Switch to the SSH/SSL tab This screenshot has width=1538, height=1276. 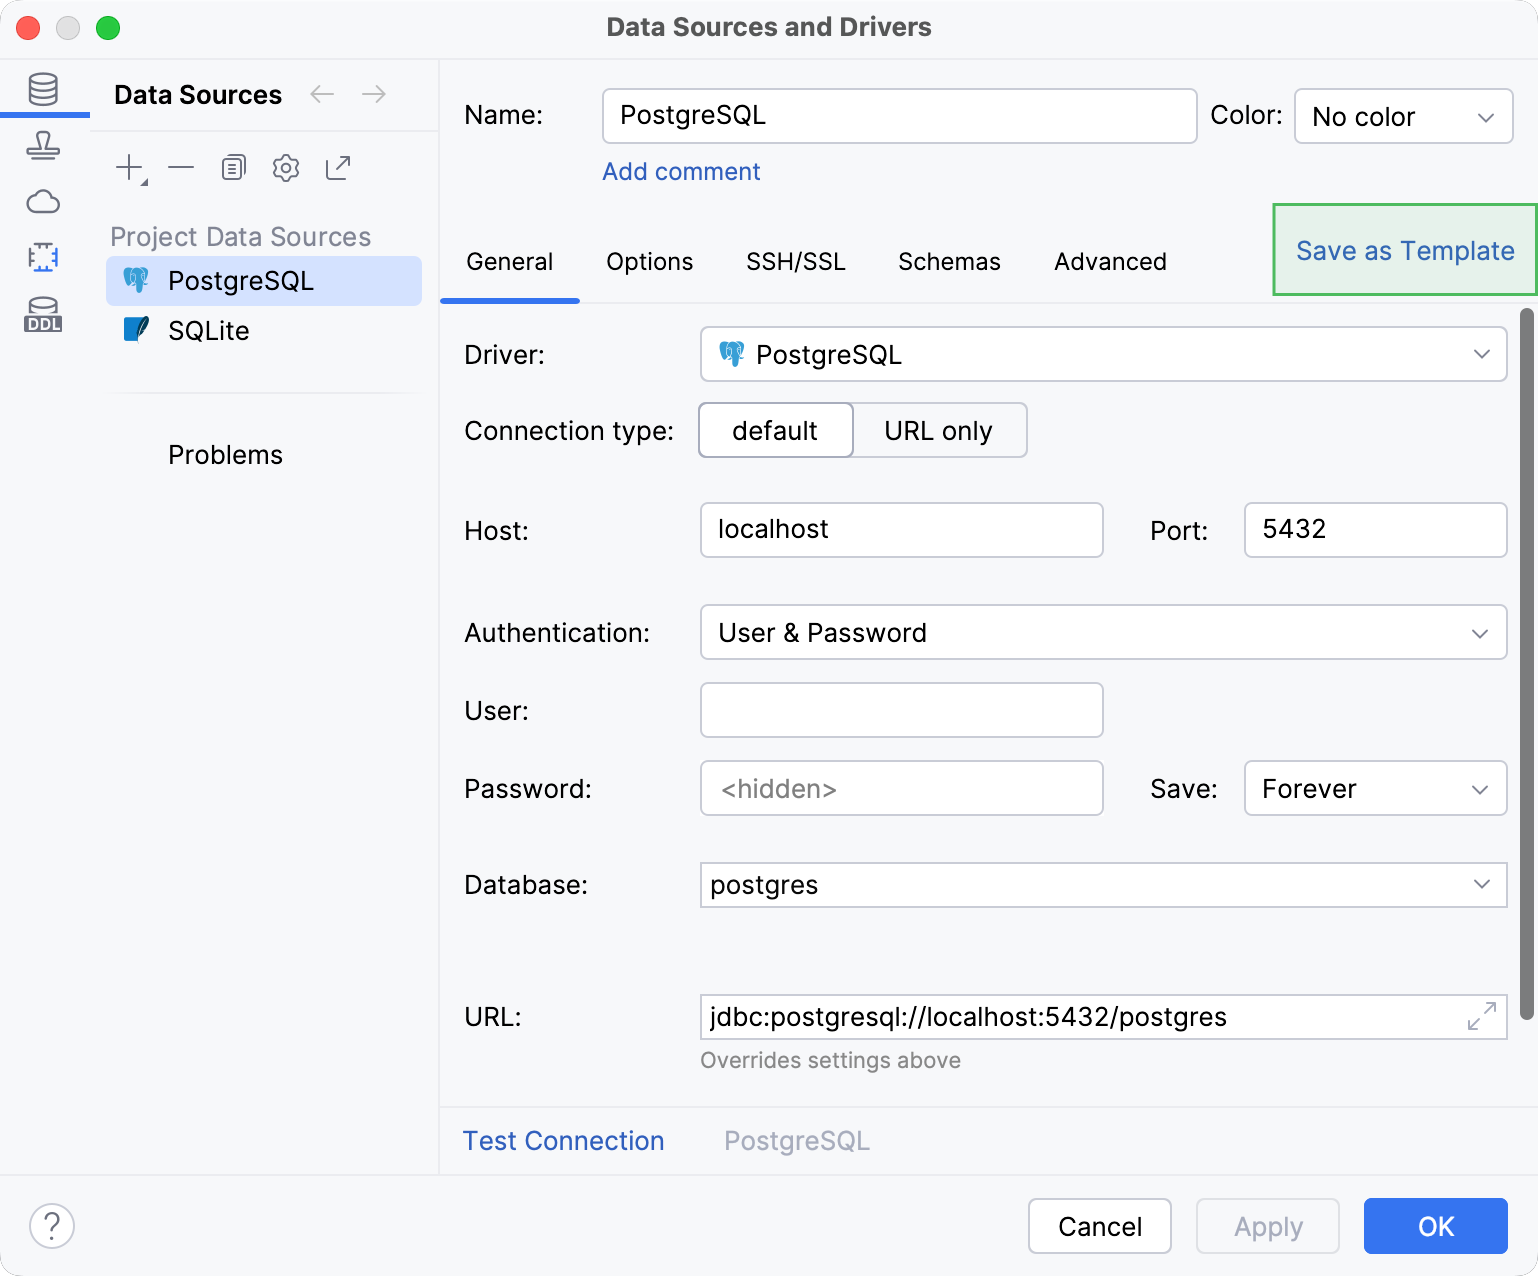(x=796, y=261)
